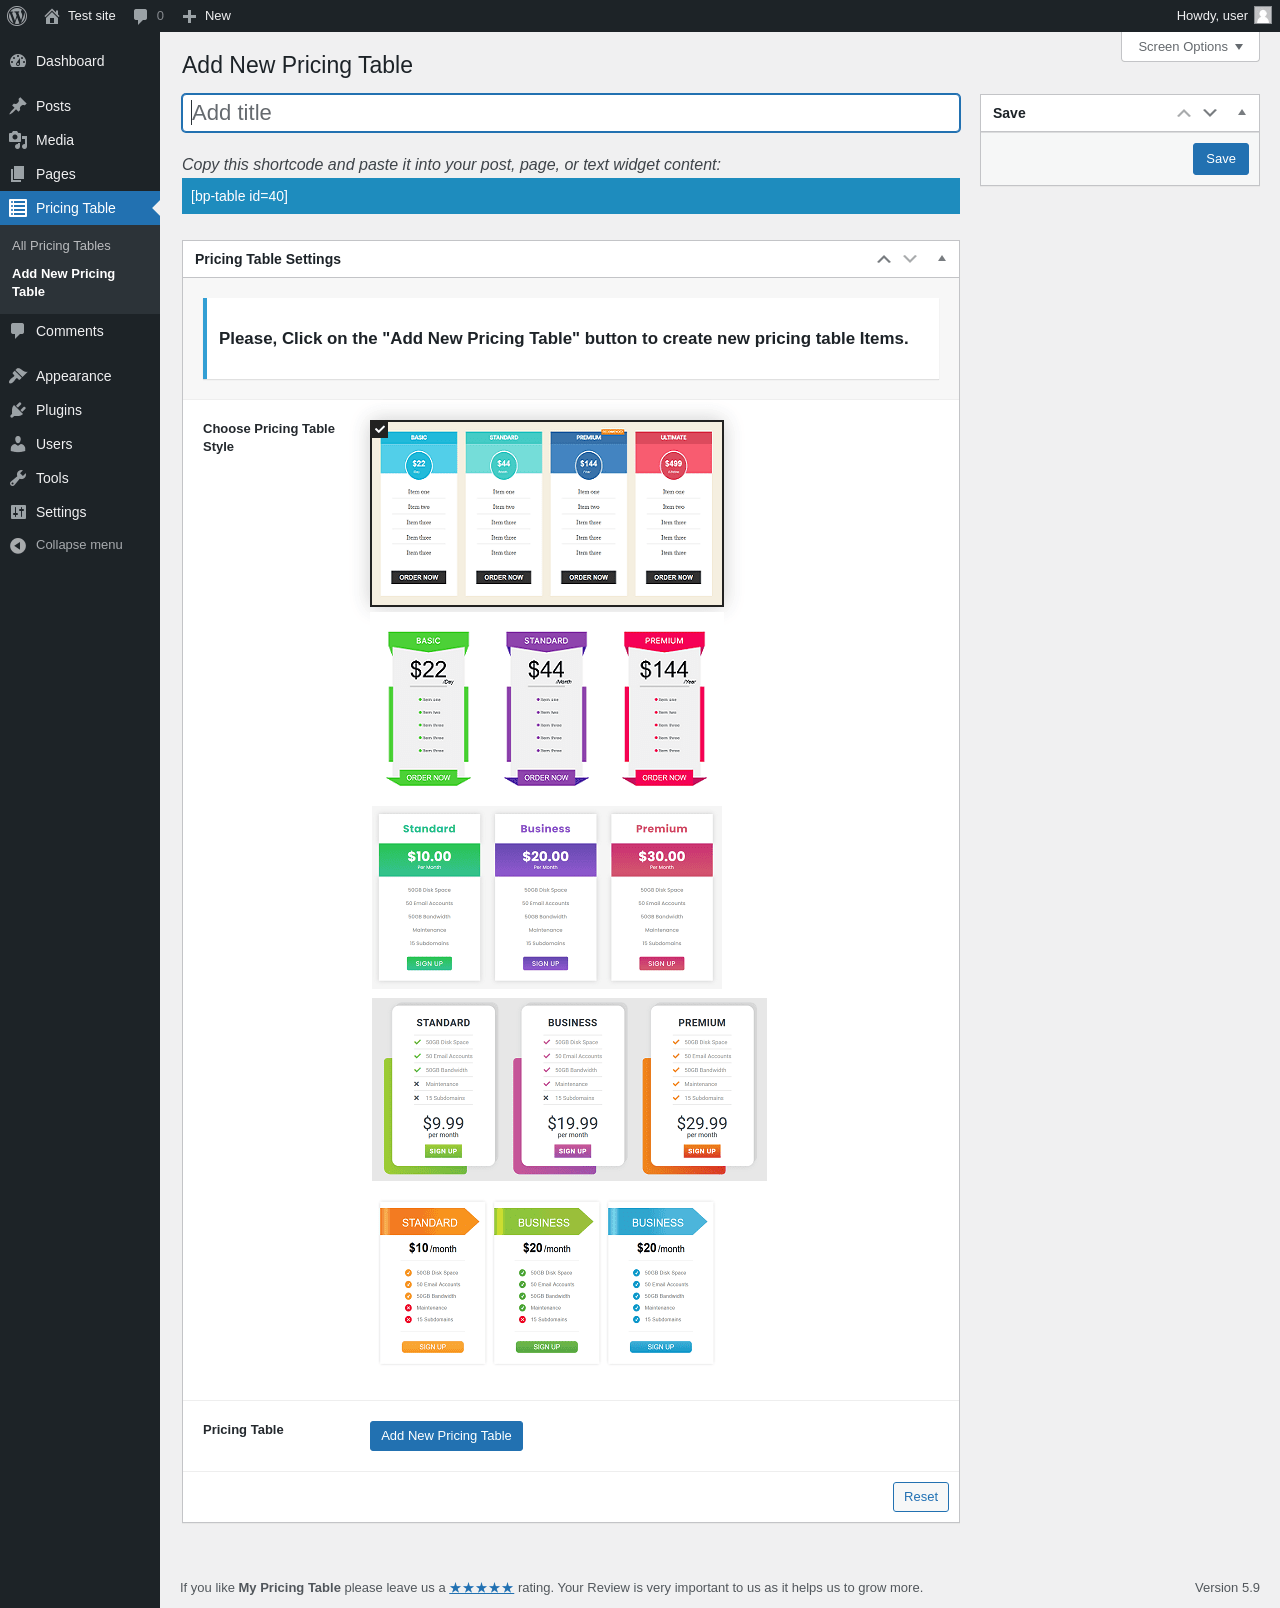Move Pricing Table Settings box down

coord(910,259)
